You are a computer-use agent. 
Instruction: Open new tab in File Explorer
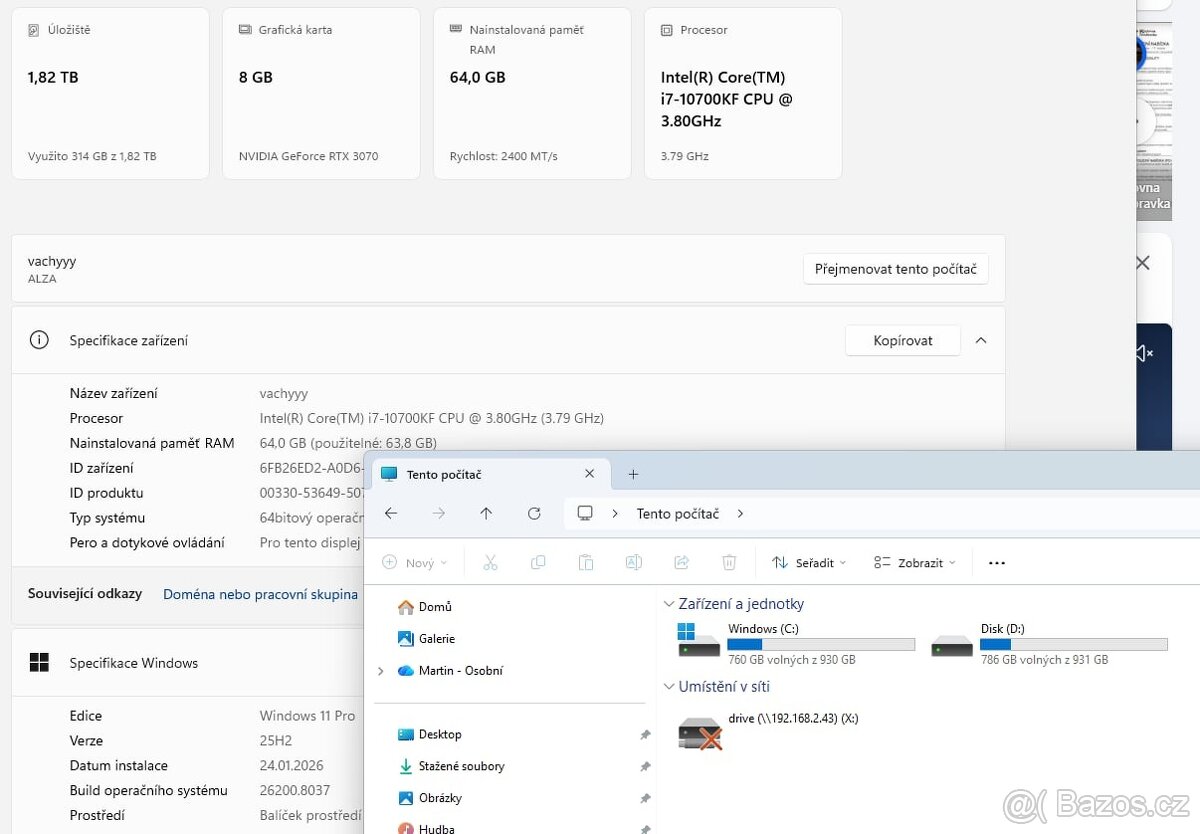tap(633, 474)
